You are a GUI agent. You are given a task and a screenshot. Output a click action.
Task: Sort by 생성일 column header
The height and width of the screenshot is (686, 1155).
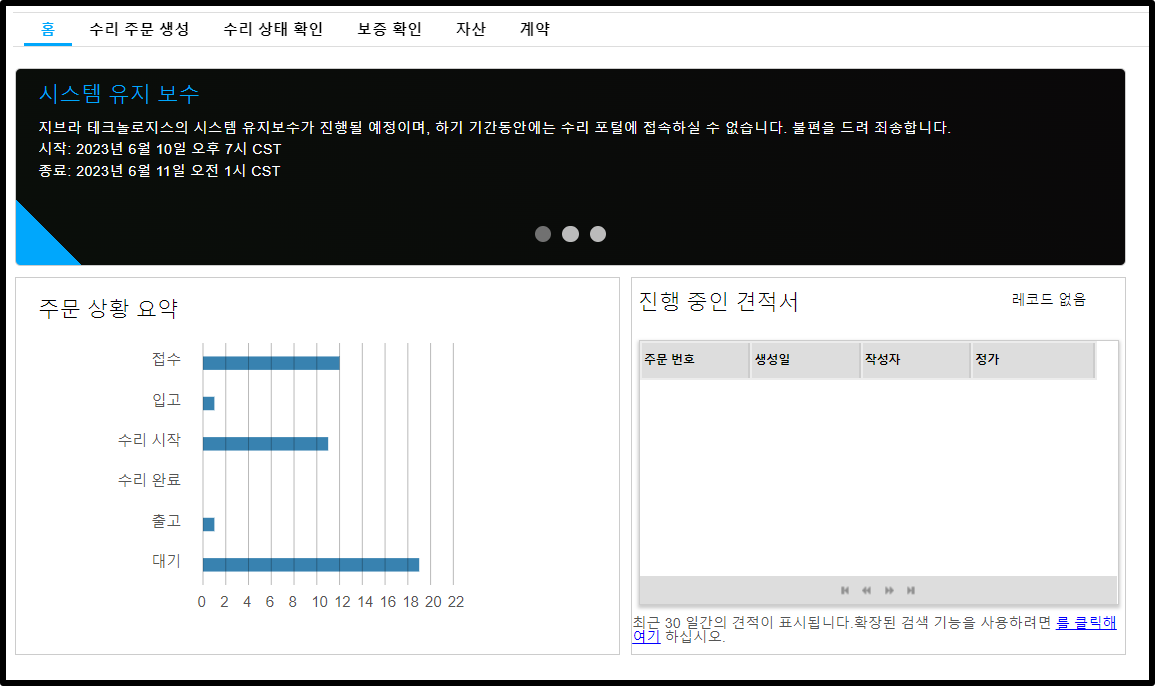[x=806, y=360]
